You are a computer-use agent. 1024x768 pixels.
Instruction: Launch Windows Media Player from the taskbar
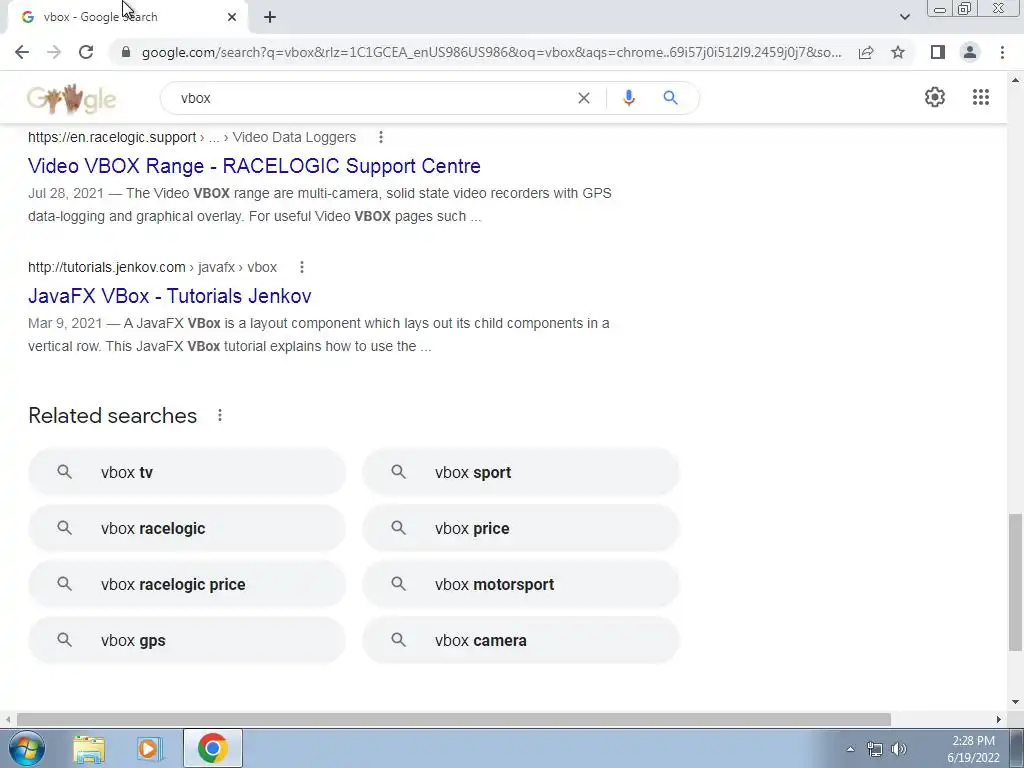tap(150, 748)
